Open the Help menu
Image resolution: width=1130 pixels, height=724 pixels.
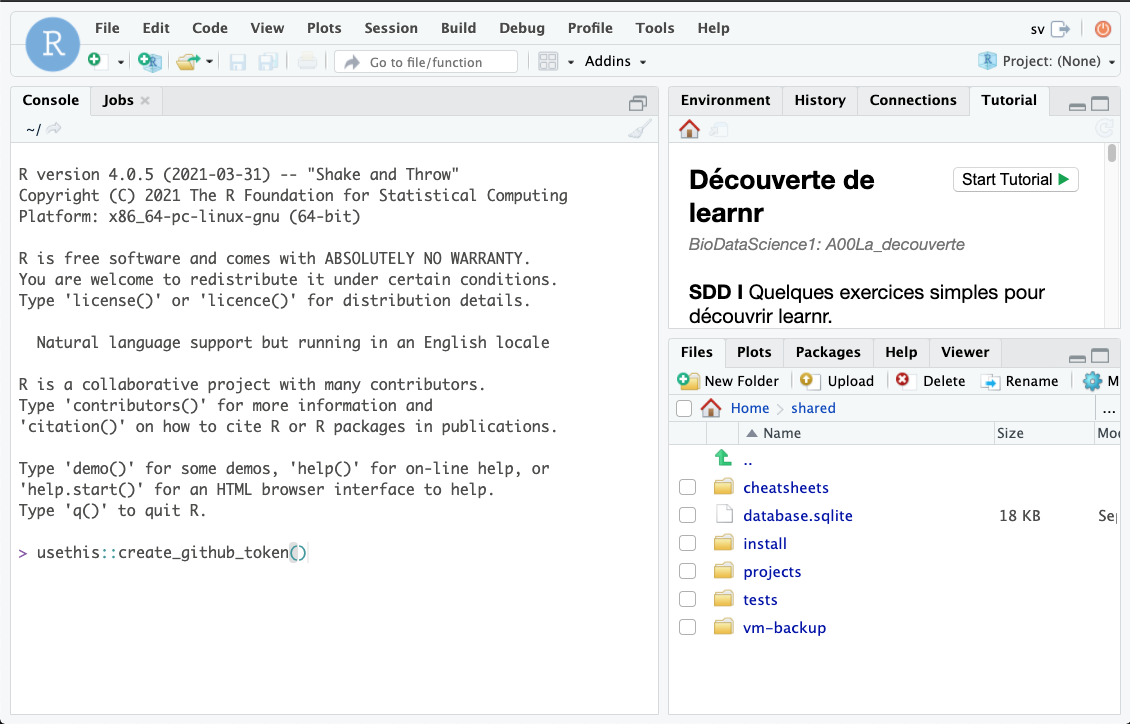[713, 28]
